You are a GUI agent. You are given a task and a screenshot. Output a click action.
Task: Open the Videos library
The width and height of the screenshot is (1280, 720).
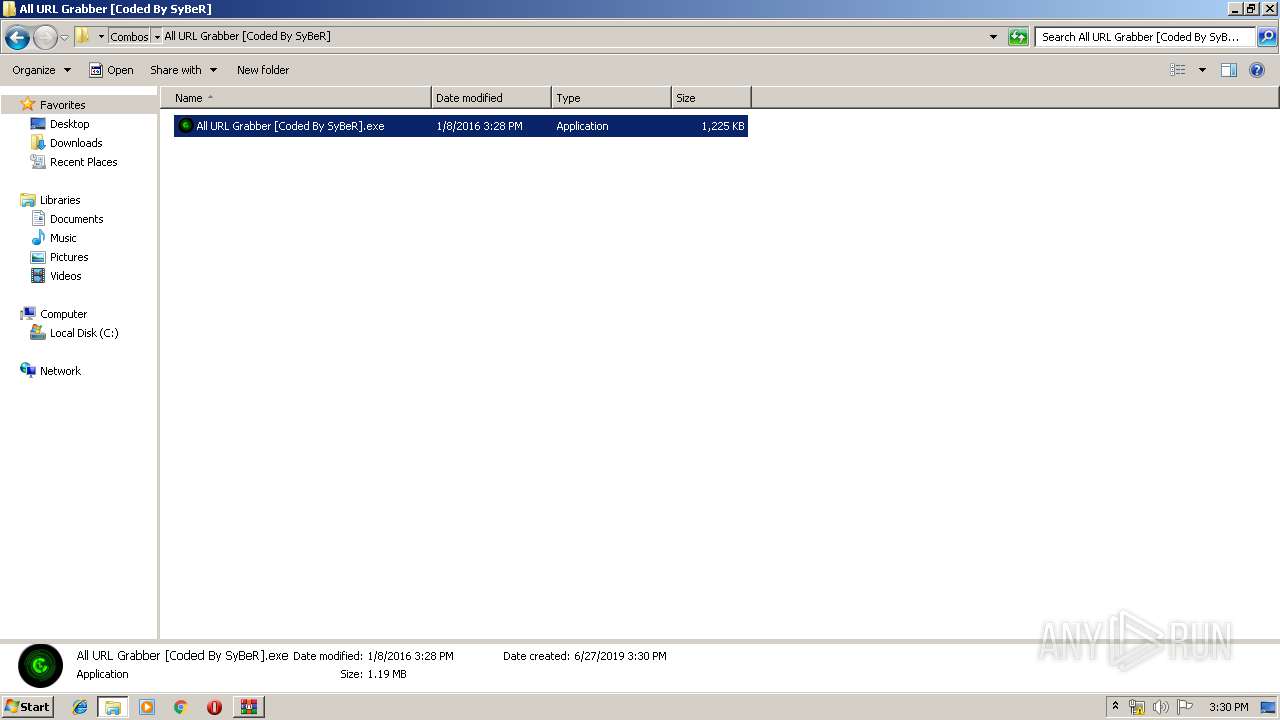click(65, 276)
